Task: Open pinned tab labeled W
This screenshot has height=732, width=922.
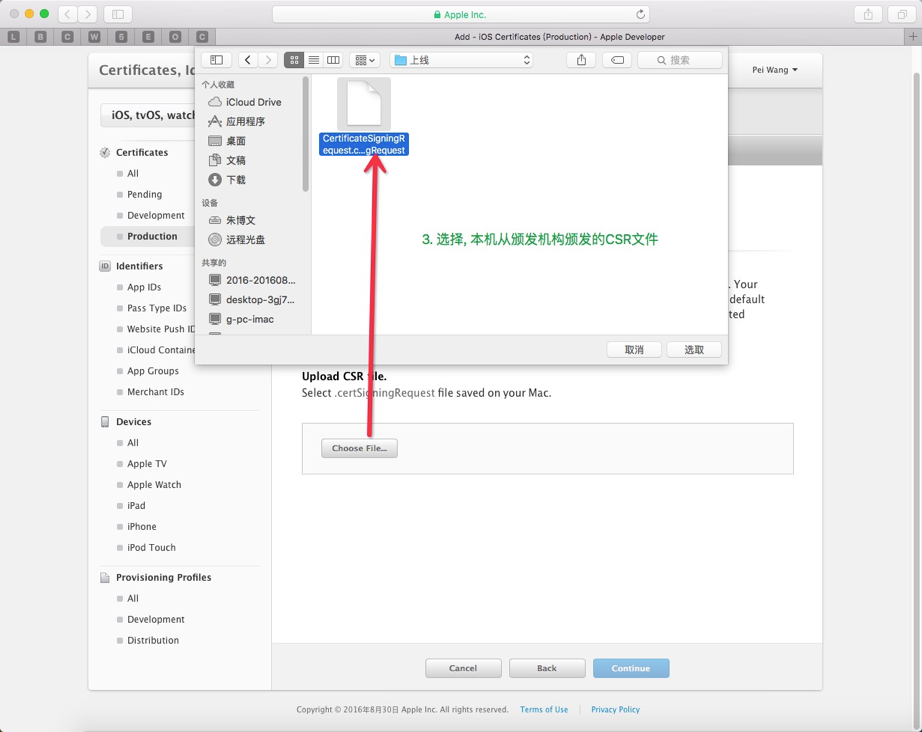Action: [x=94, y=36]
